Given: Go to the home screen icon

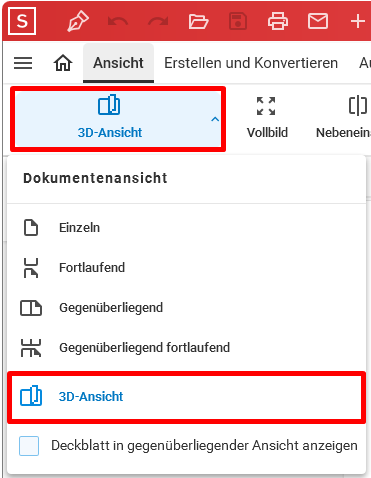Looking at the screenshot, I should pos(63,63).
